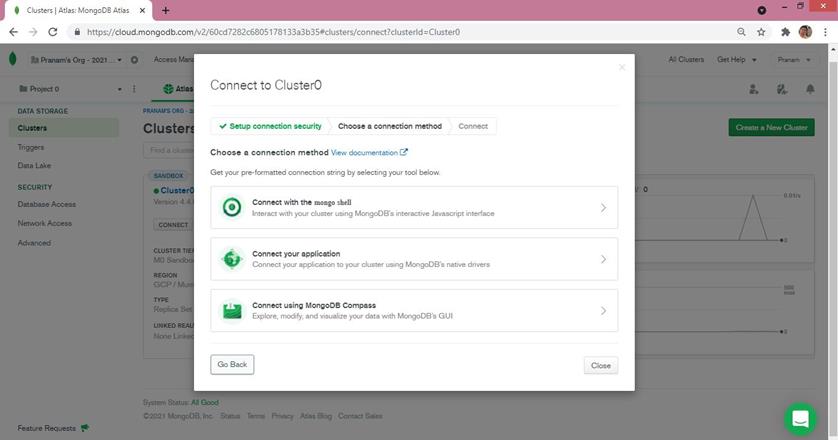Click the Atlas Blog footer link
Screen dimensions: 838x440
(316, 416)
